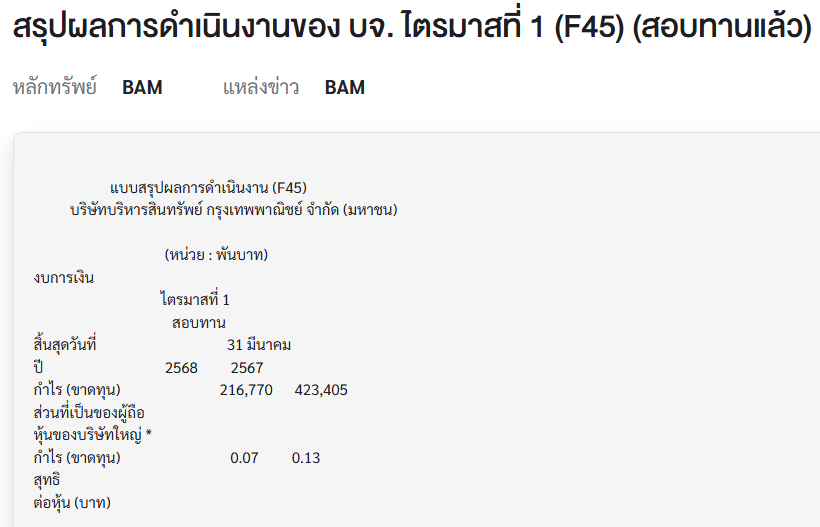Click the ต่อหุ้น (บาท) label
The height and width of the screenshot is (527, 820).
click(x=72, y=503)
